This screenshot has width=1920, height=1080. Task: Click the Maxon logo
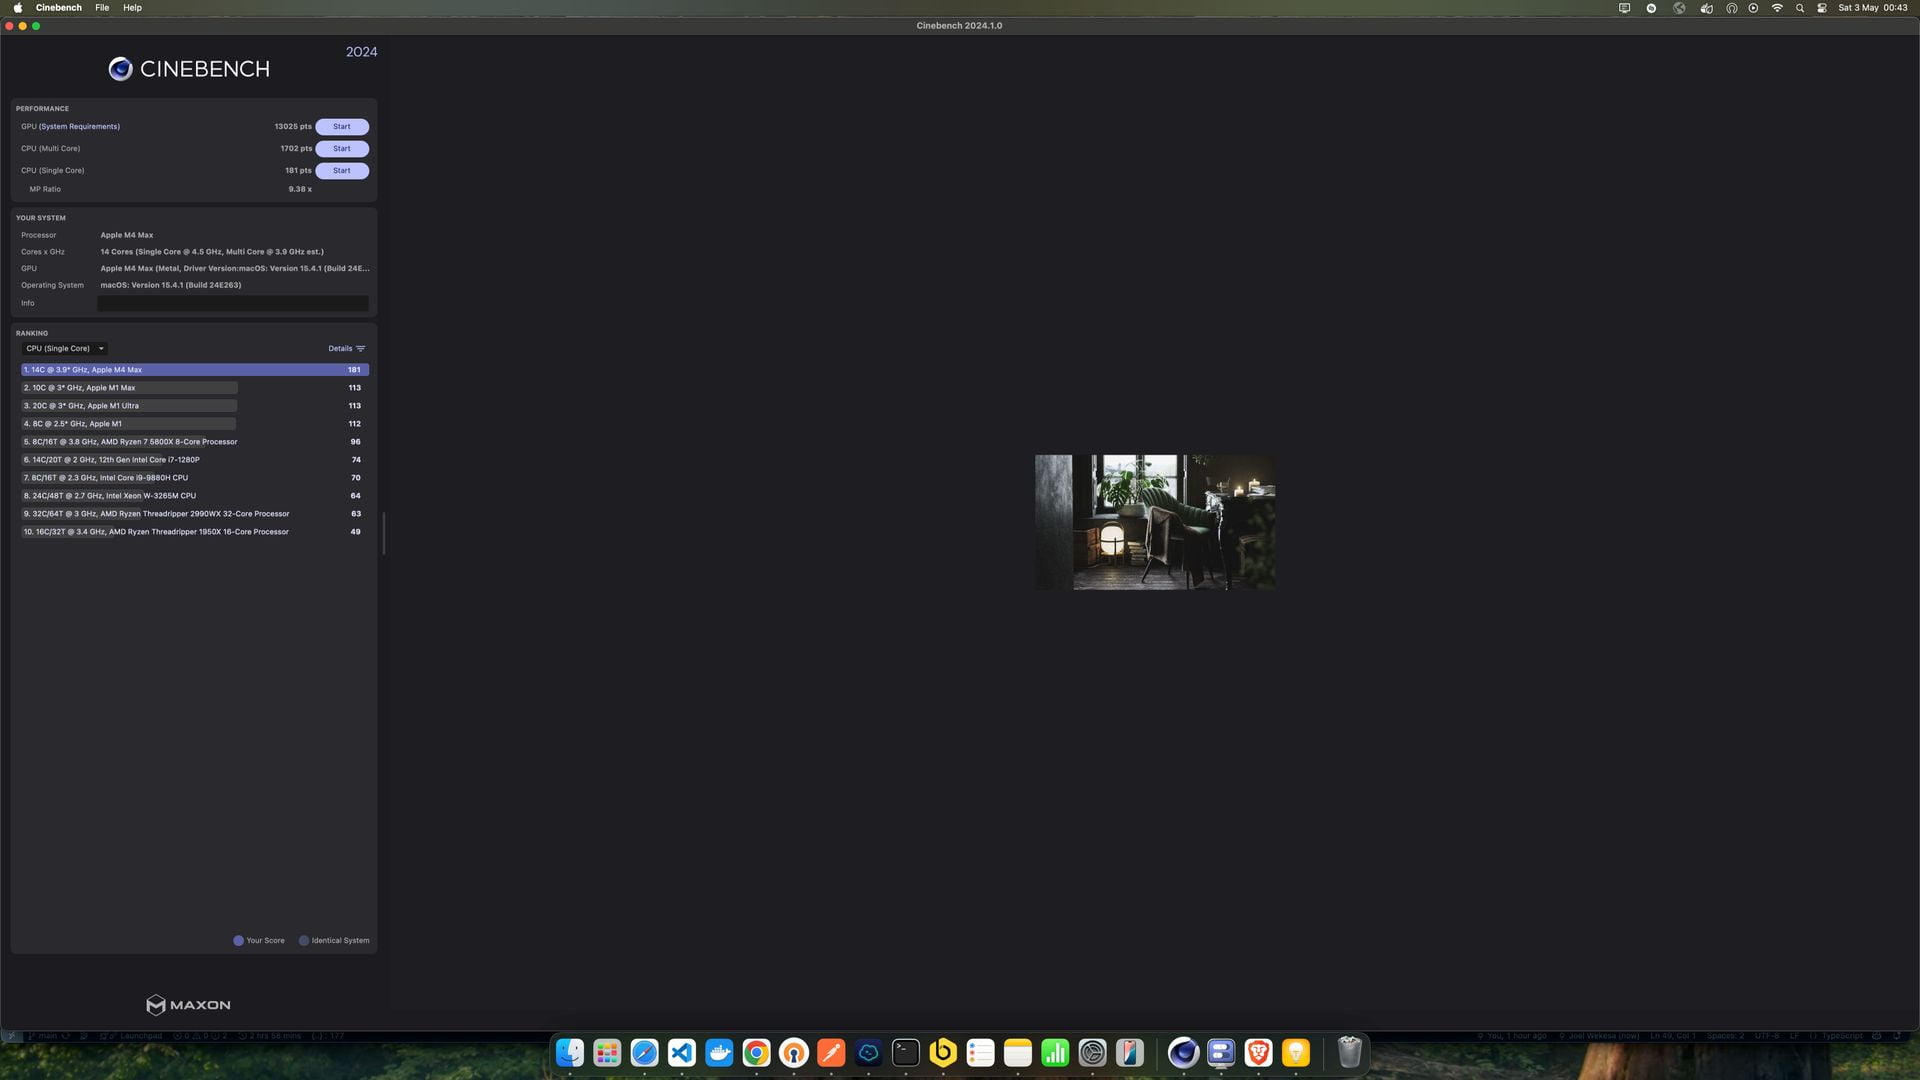[188, 1005]
